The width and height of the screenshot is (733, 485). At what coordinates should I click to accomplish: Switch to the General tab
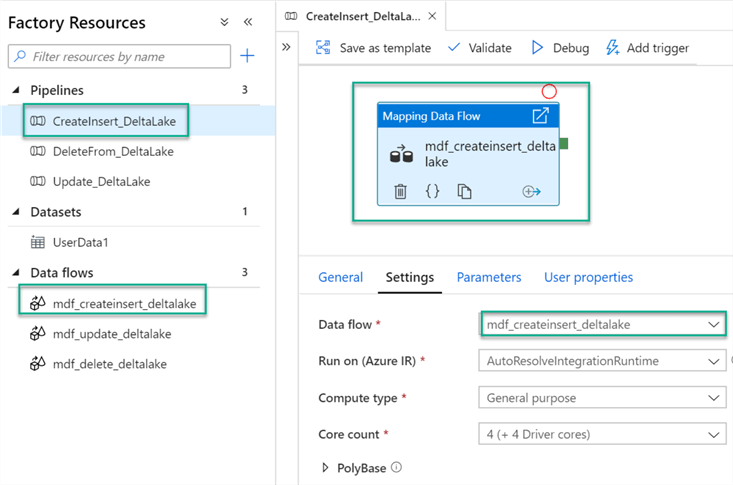click(340, 277)
